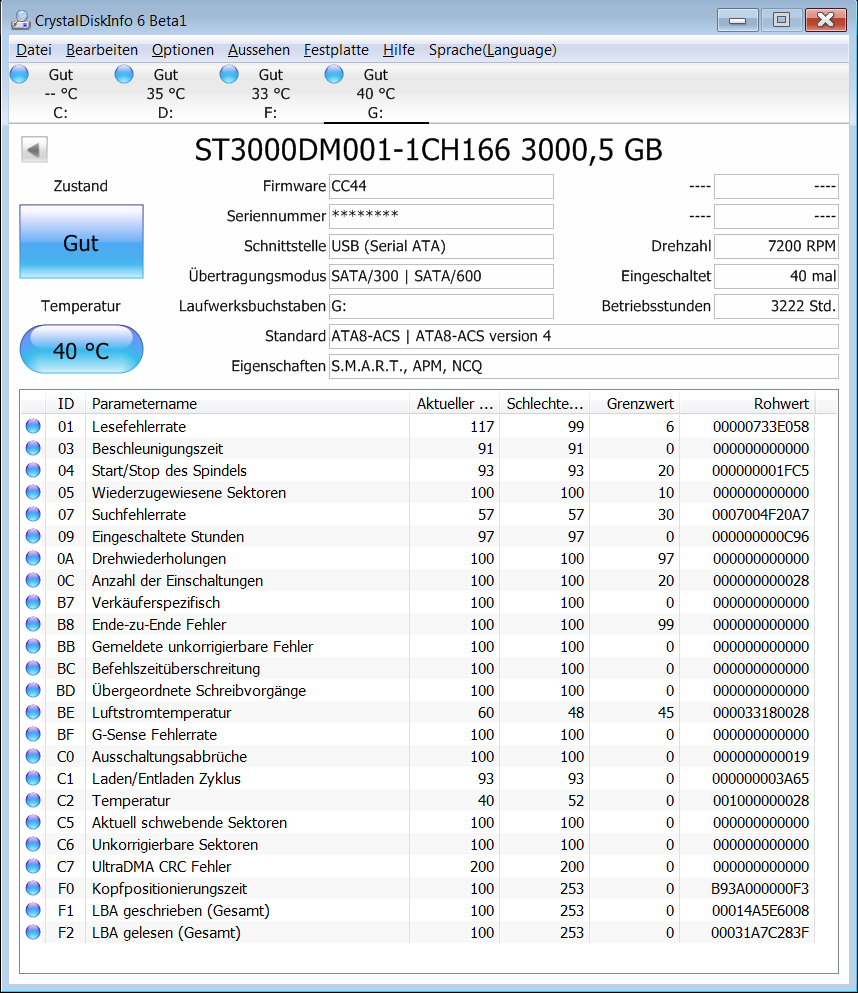This screenshot has width=858, height=993.
Task: Open the Aussehen menu
Action: (x=259, y=50)
